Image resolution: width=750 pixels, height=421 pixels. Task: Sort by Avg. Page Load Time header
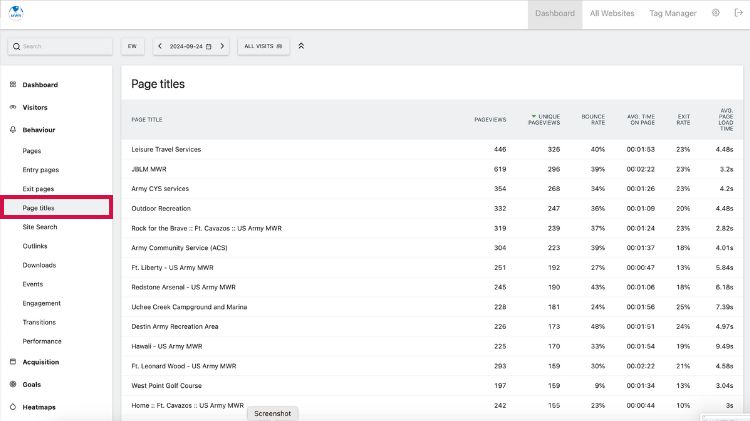[726, 120]
